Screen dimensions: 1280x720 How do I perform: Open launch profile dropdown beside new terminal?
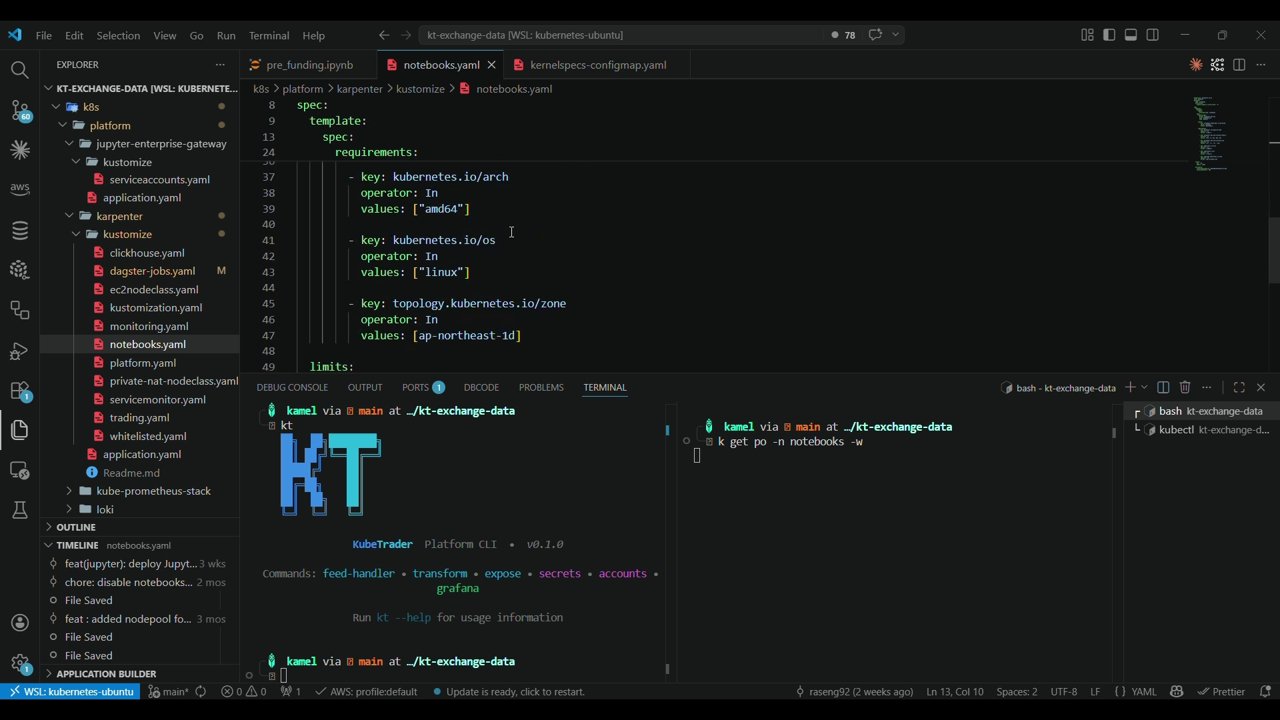tap(1144, 387)
